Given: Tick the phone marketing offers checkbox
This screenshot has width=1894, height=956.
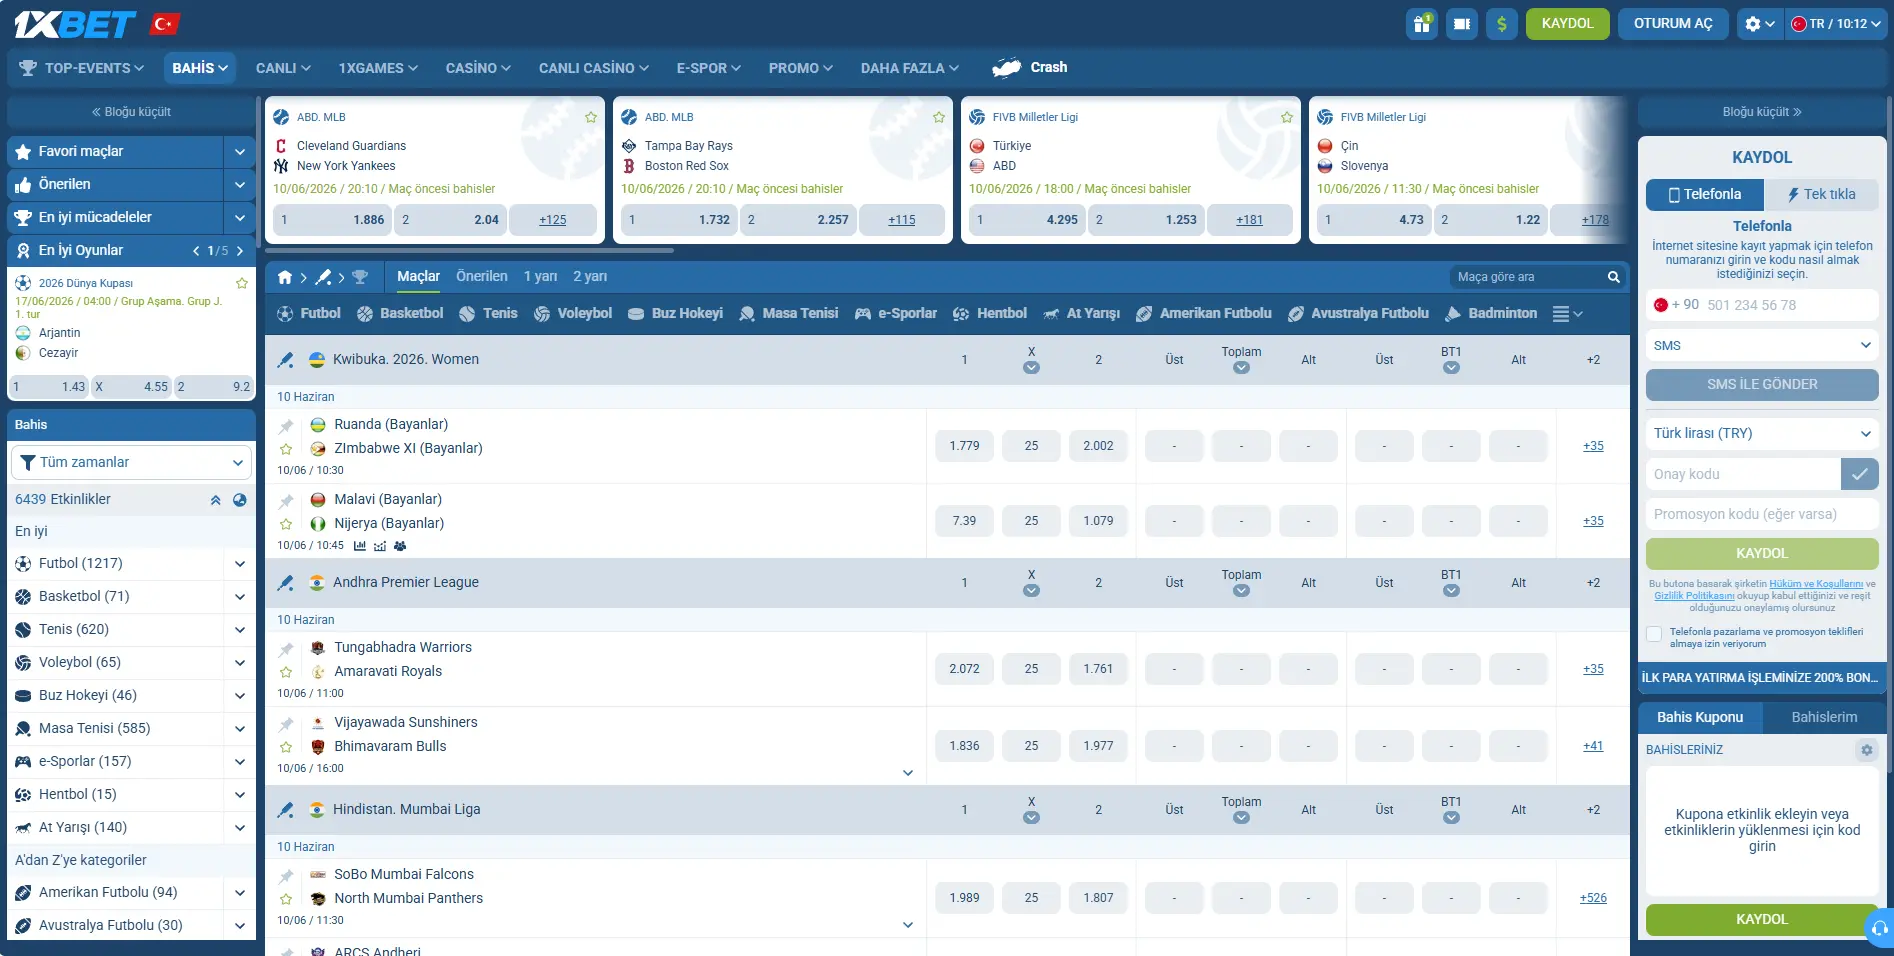Looking at the screenshot, I should 1654,634.
